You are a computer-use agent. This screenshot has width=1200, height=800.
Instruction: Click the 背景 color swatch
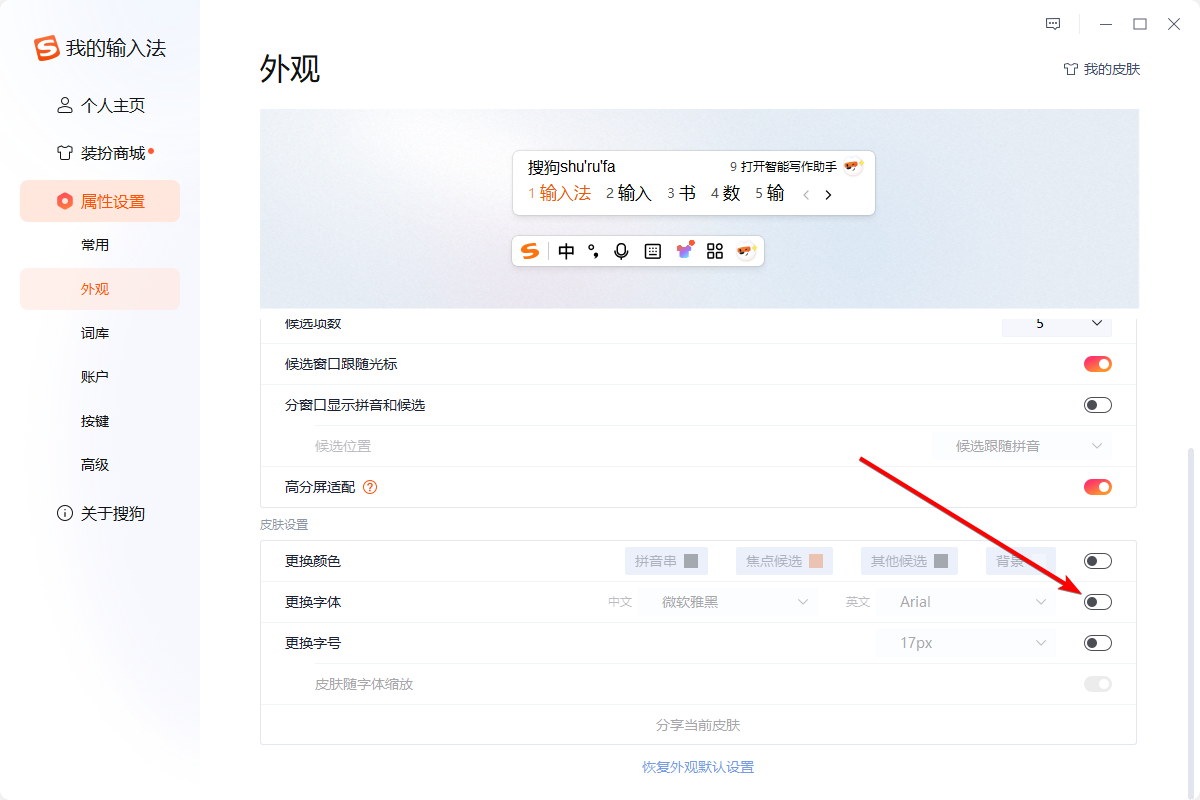(1020, 560)
